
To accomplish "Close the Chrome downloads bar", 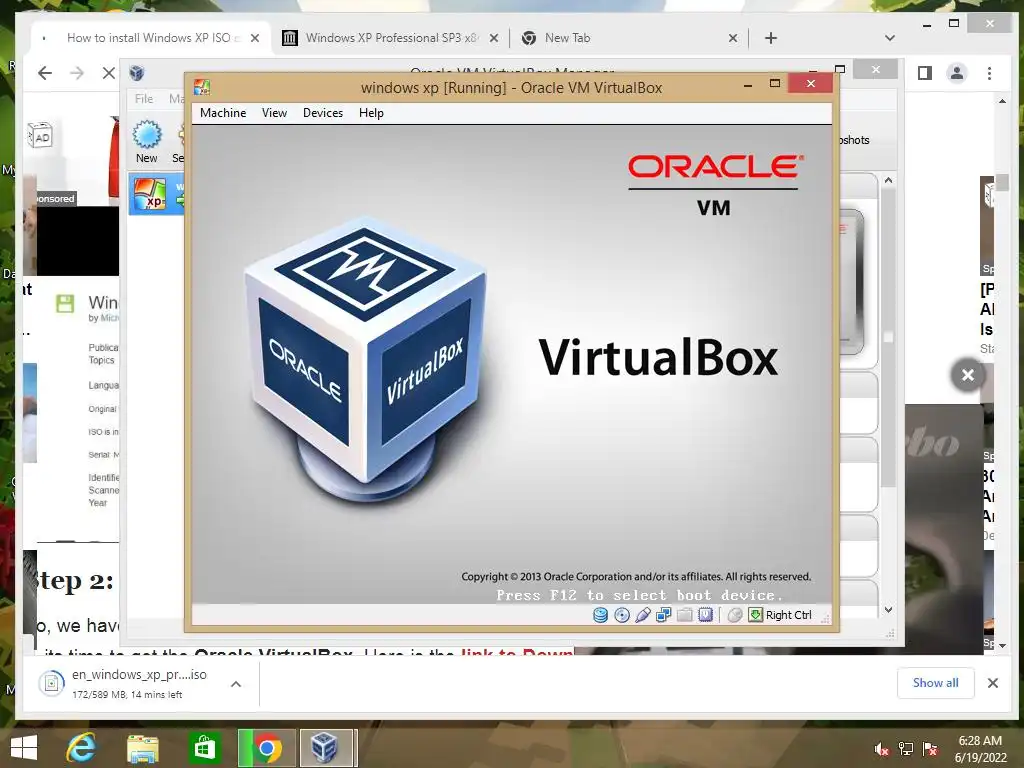I will pos(993,683).
